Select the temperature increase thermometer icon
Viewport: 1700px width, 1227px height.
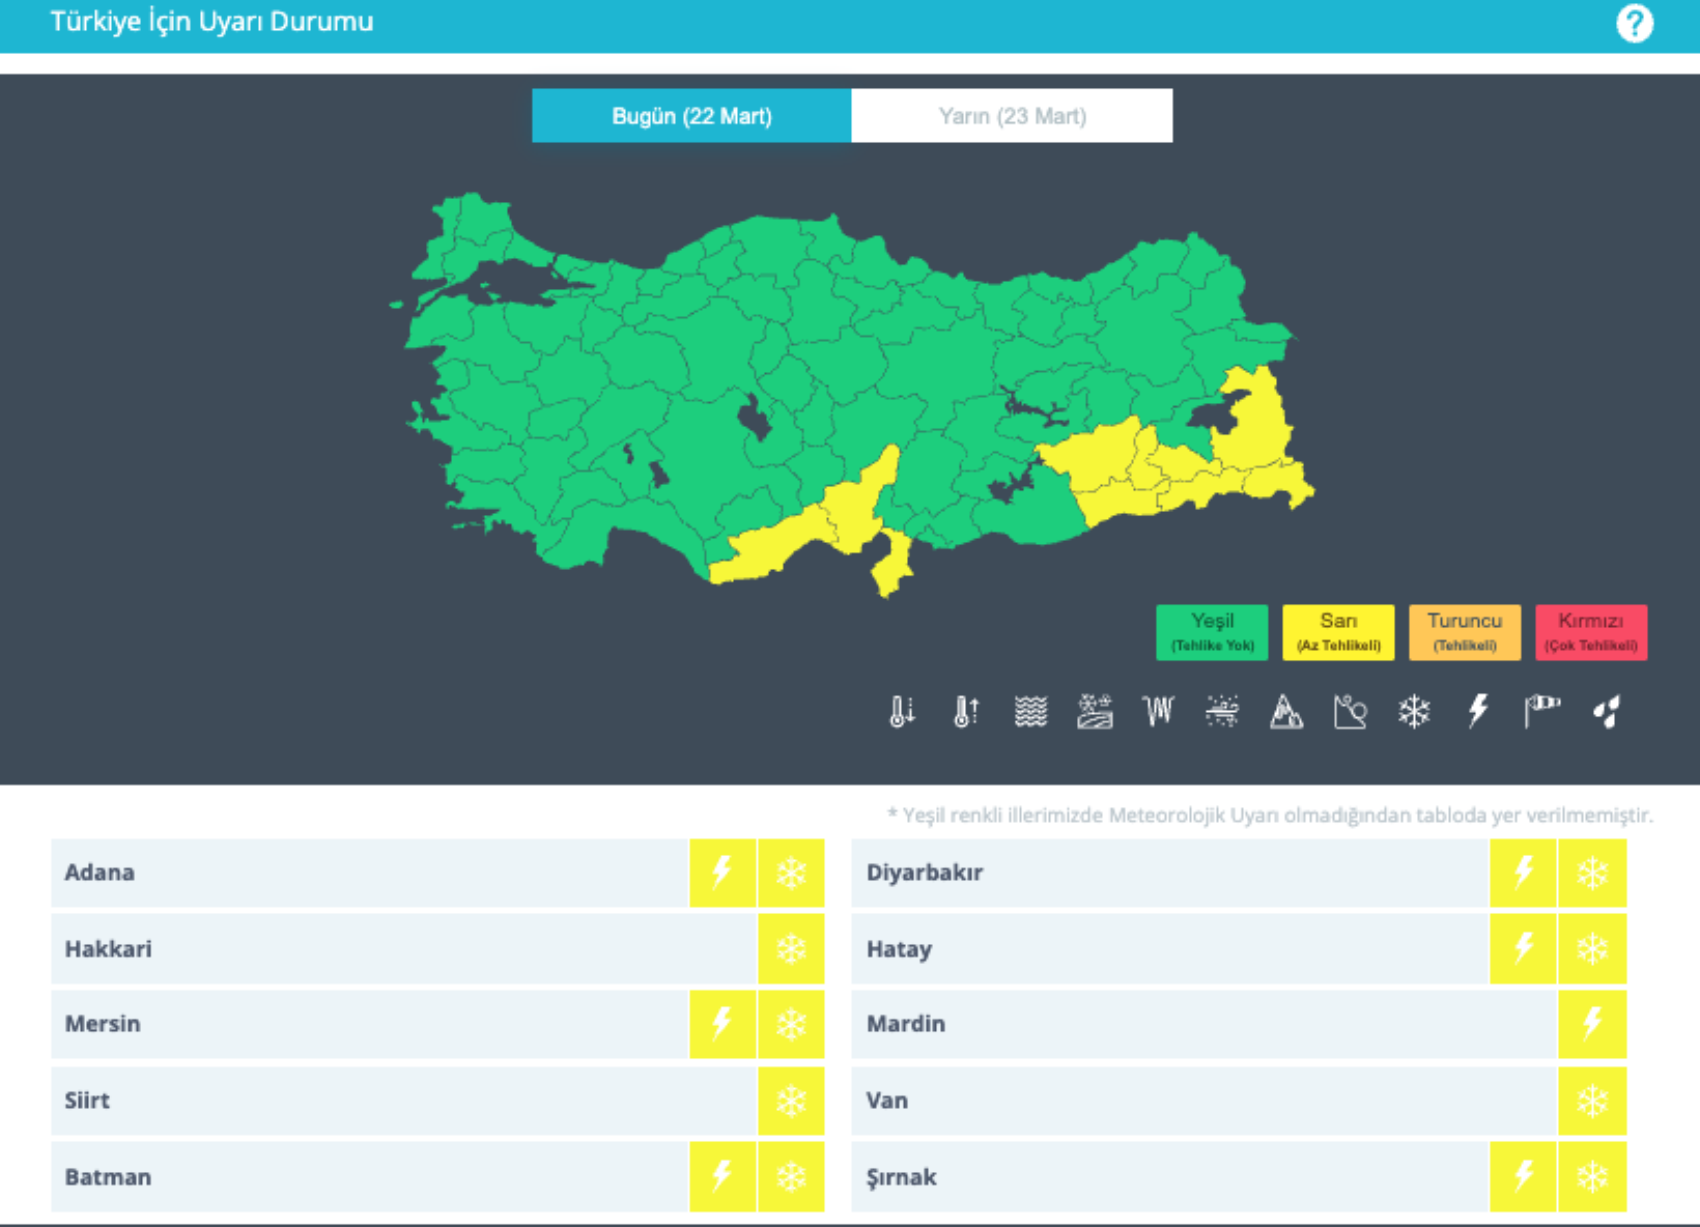click(x=965, y=711)
